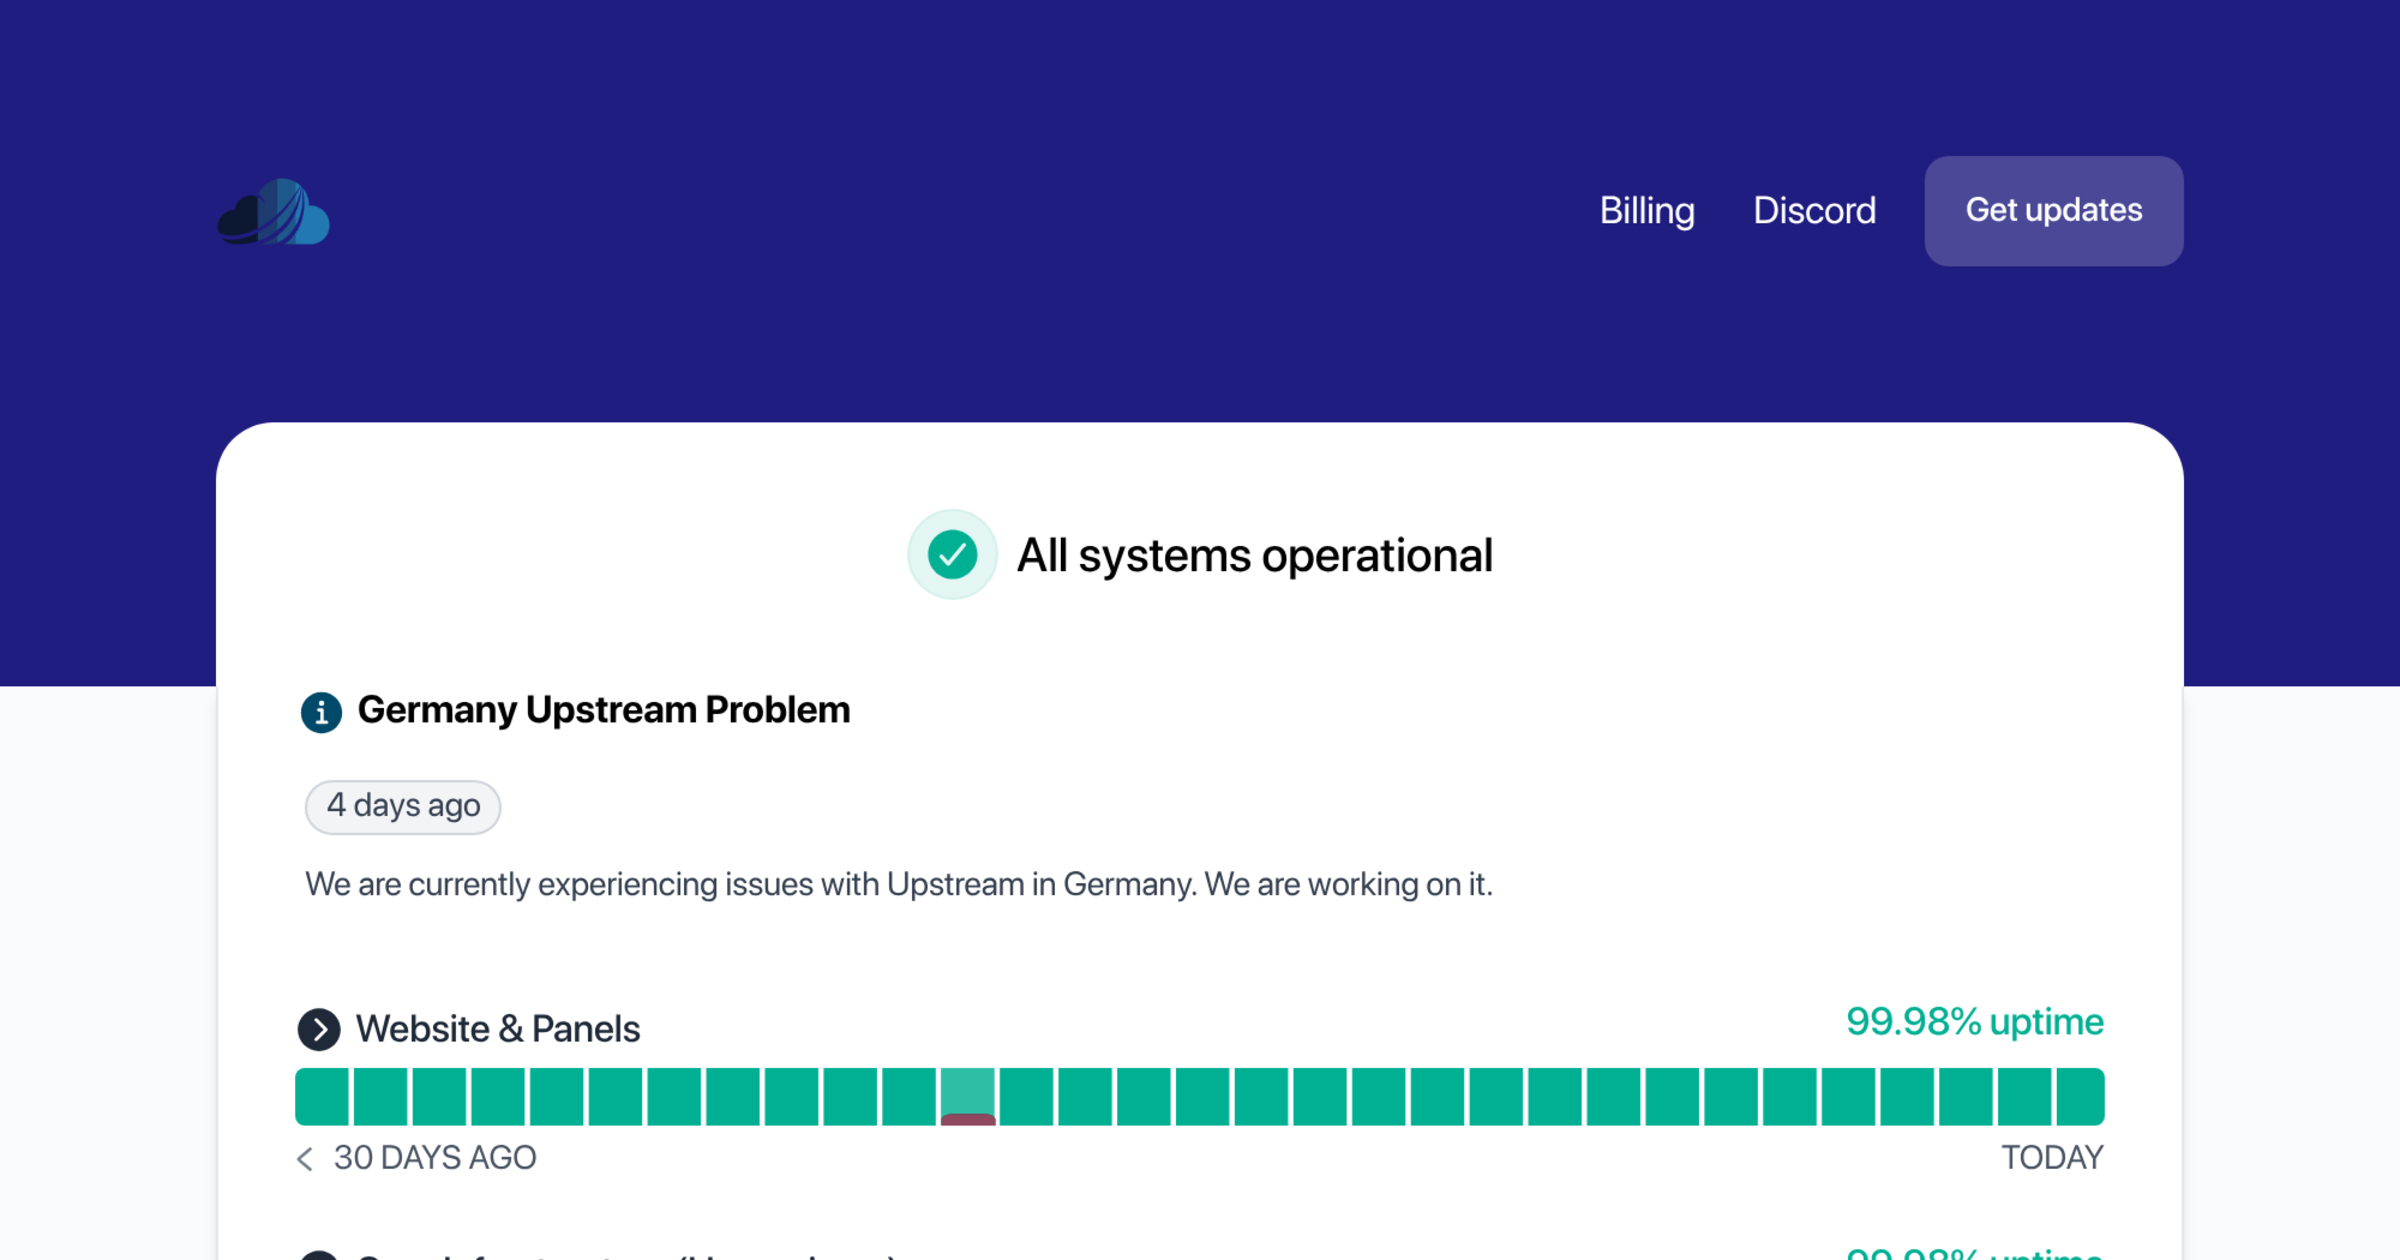Open the Discord link
2400x1260 pixels.
coord(1814,211)
